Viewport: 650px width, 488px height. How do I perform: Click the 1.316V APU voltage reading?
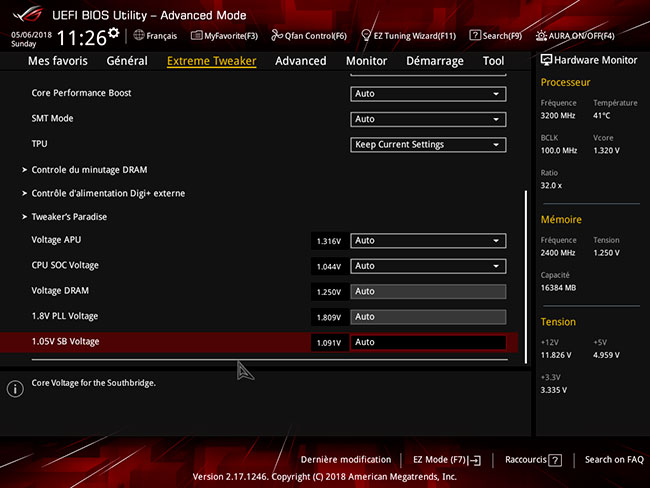coord(329,241)
